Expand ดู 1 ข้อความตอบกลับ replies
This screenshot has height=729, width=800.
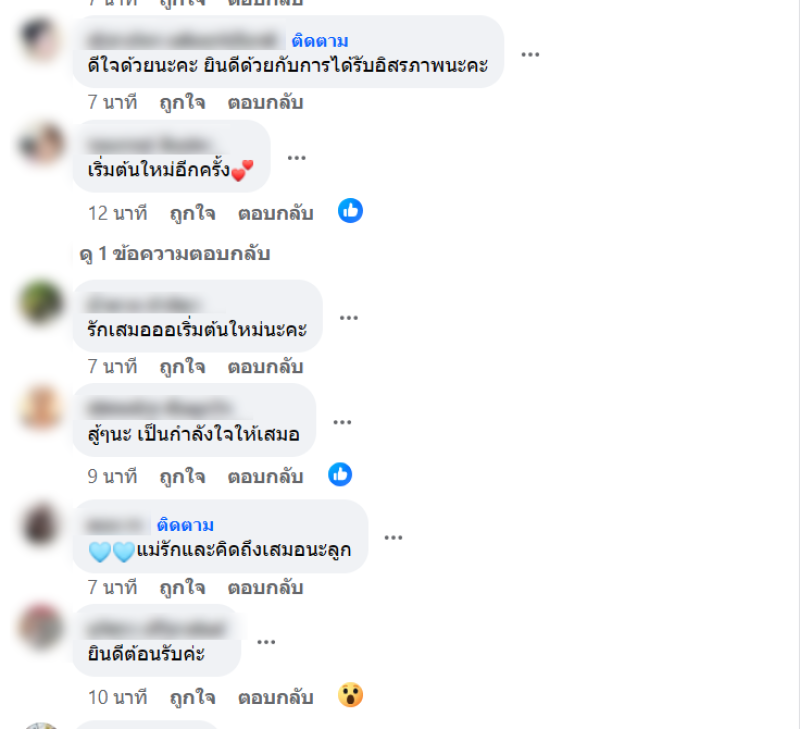[174, 254]
